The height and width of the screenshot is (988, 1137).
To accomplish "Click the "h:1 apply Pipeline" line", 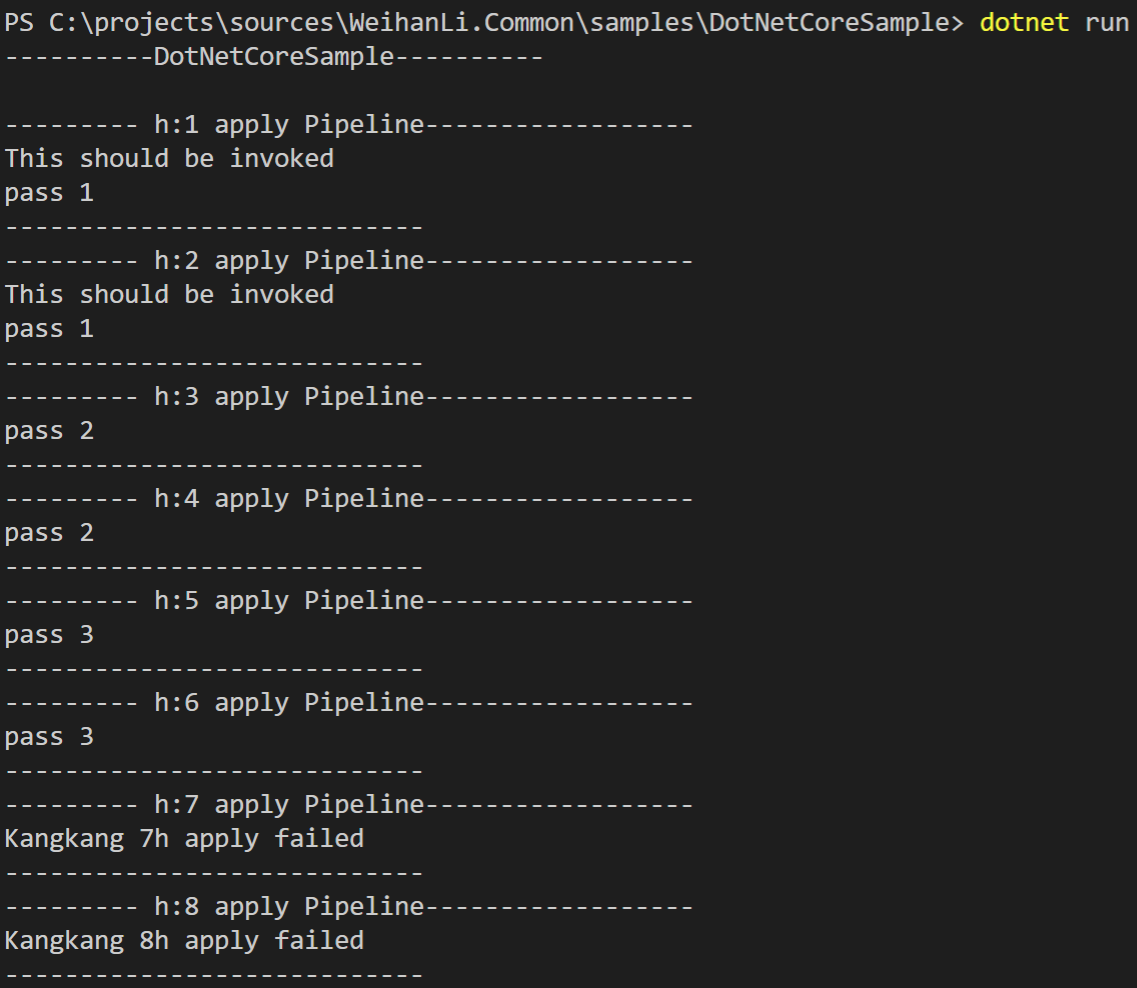I will (289, 125).
